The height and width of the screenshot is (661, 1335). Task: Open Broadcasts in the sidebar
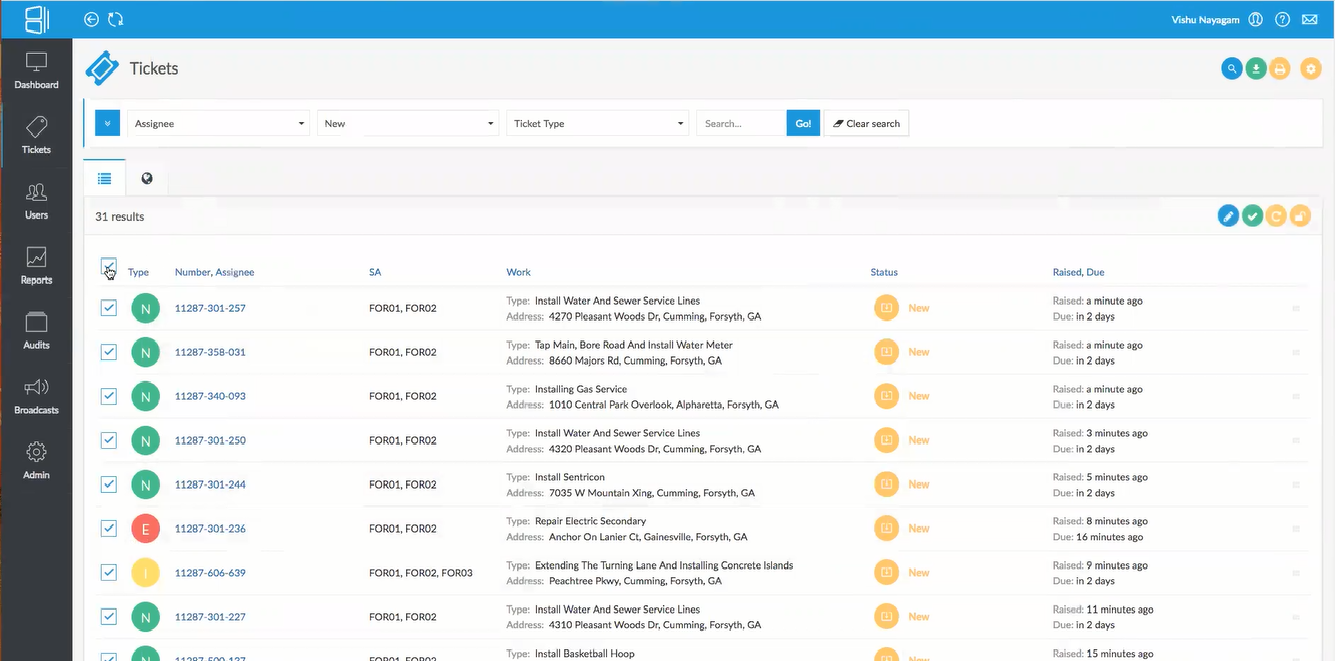point(36,396)
